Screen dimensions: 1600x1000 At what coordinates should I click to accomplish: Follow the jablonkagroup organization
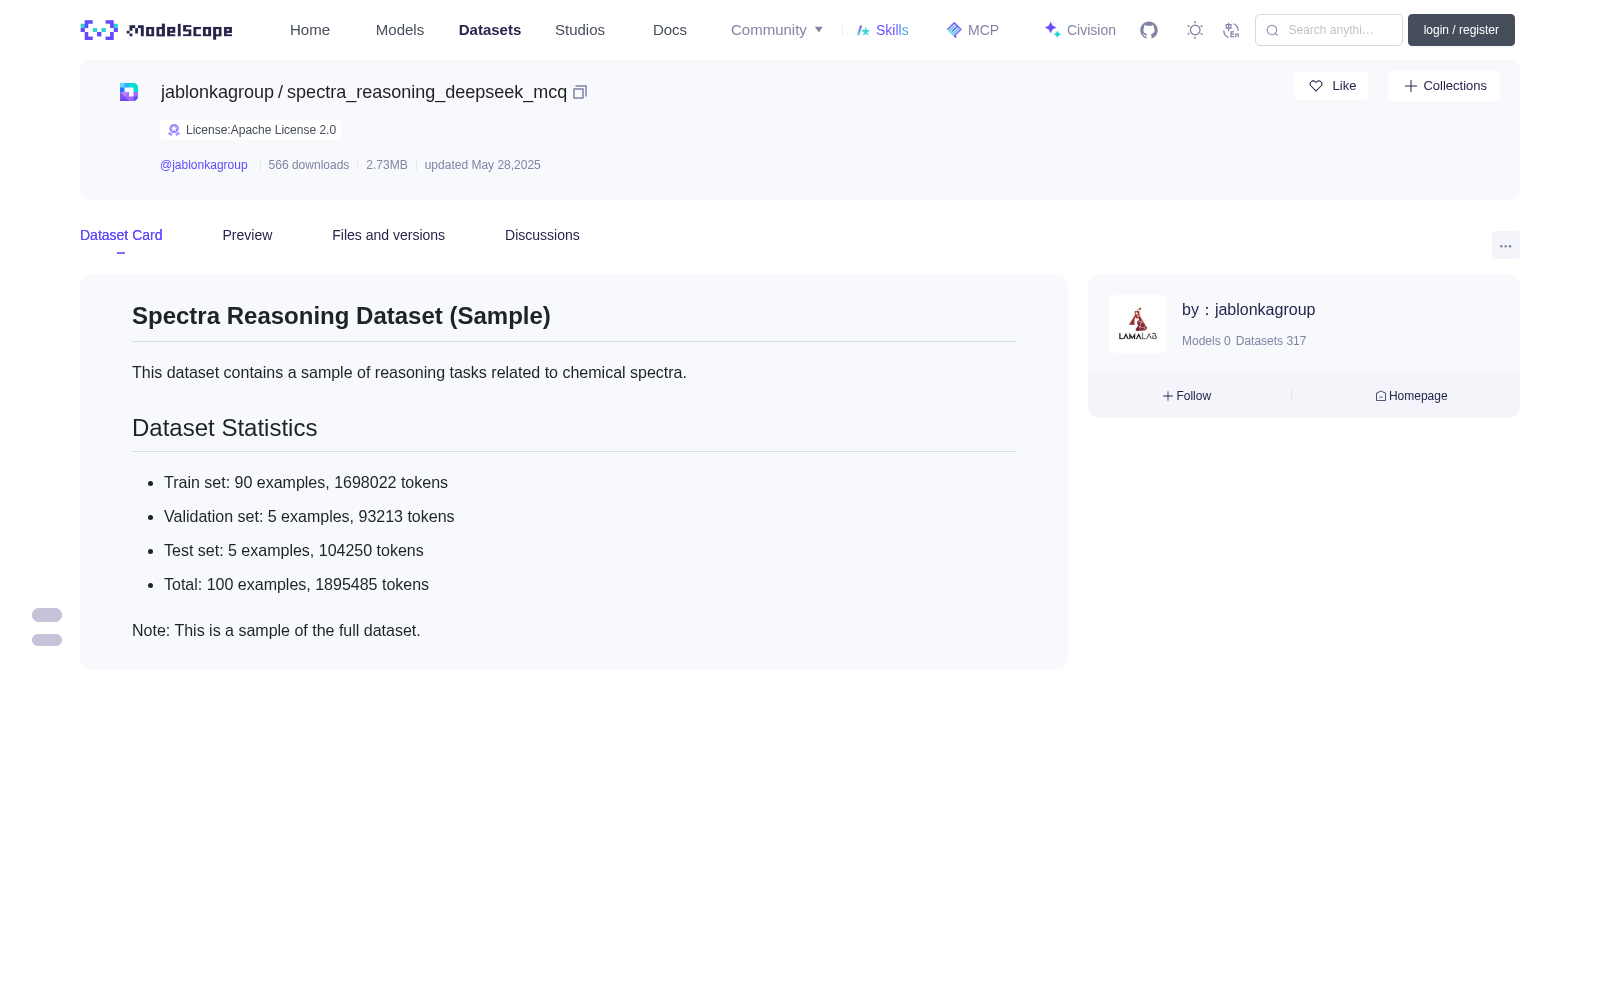pyautogui.click(x=1187, y=396)
